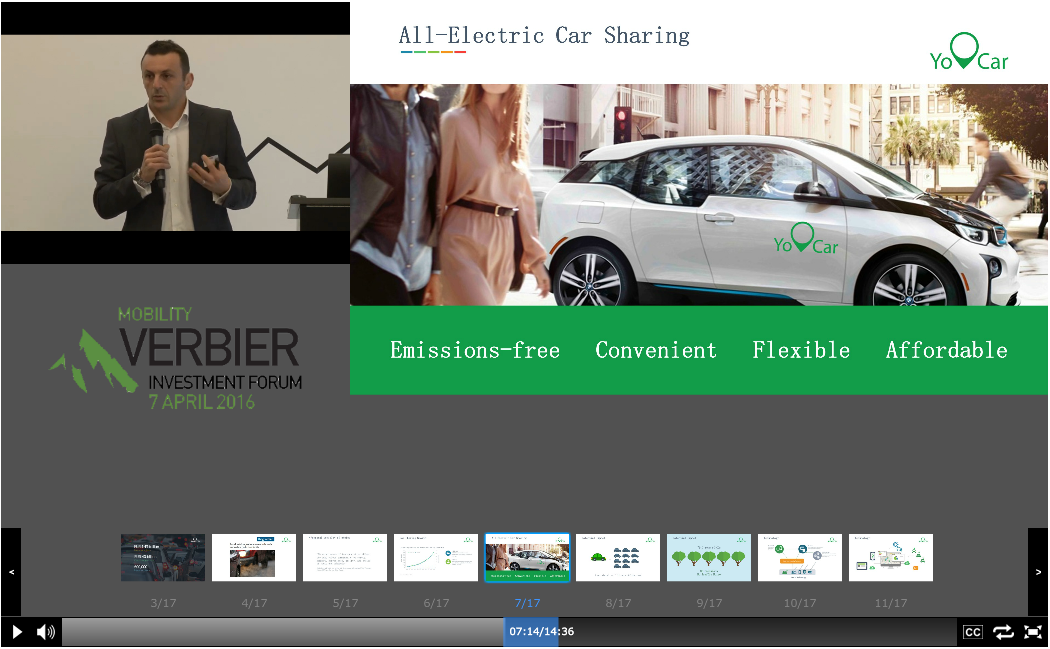Click the 9/17 slide number label

pos(709,603)
